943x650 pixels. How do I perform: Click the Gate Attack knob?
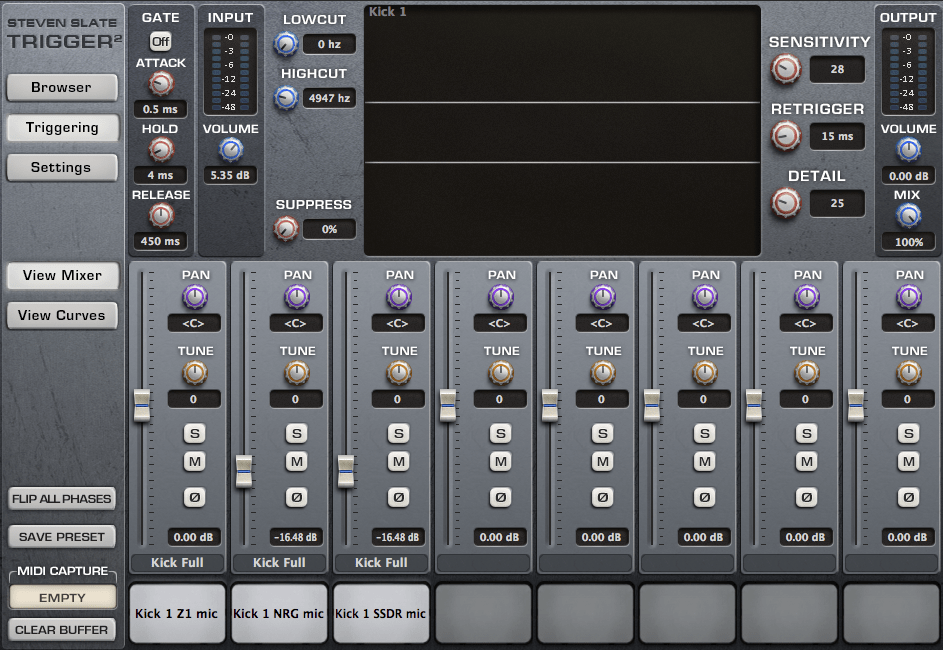pos(161,84)
